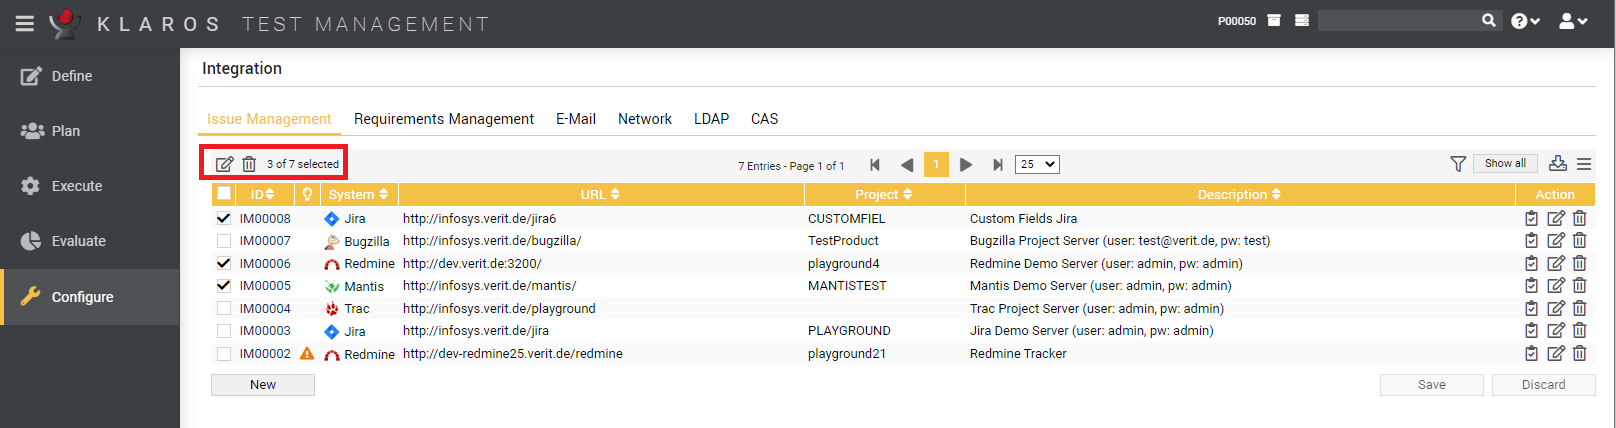The width and height of the screenshot is (1616, 428).
Task: Go to the next page arrow
Action: (966, 165)
